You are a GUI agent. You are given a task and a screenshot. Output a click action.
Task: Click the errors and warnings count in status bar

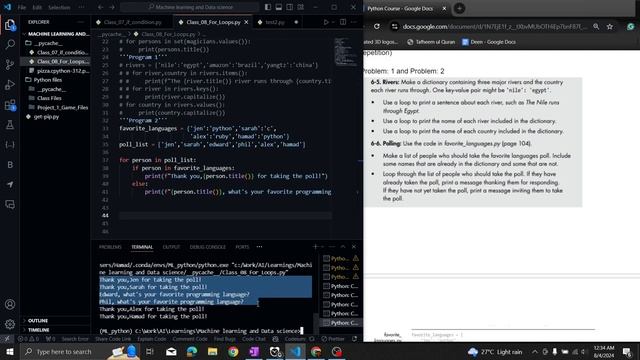[x=28, y=339]
